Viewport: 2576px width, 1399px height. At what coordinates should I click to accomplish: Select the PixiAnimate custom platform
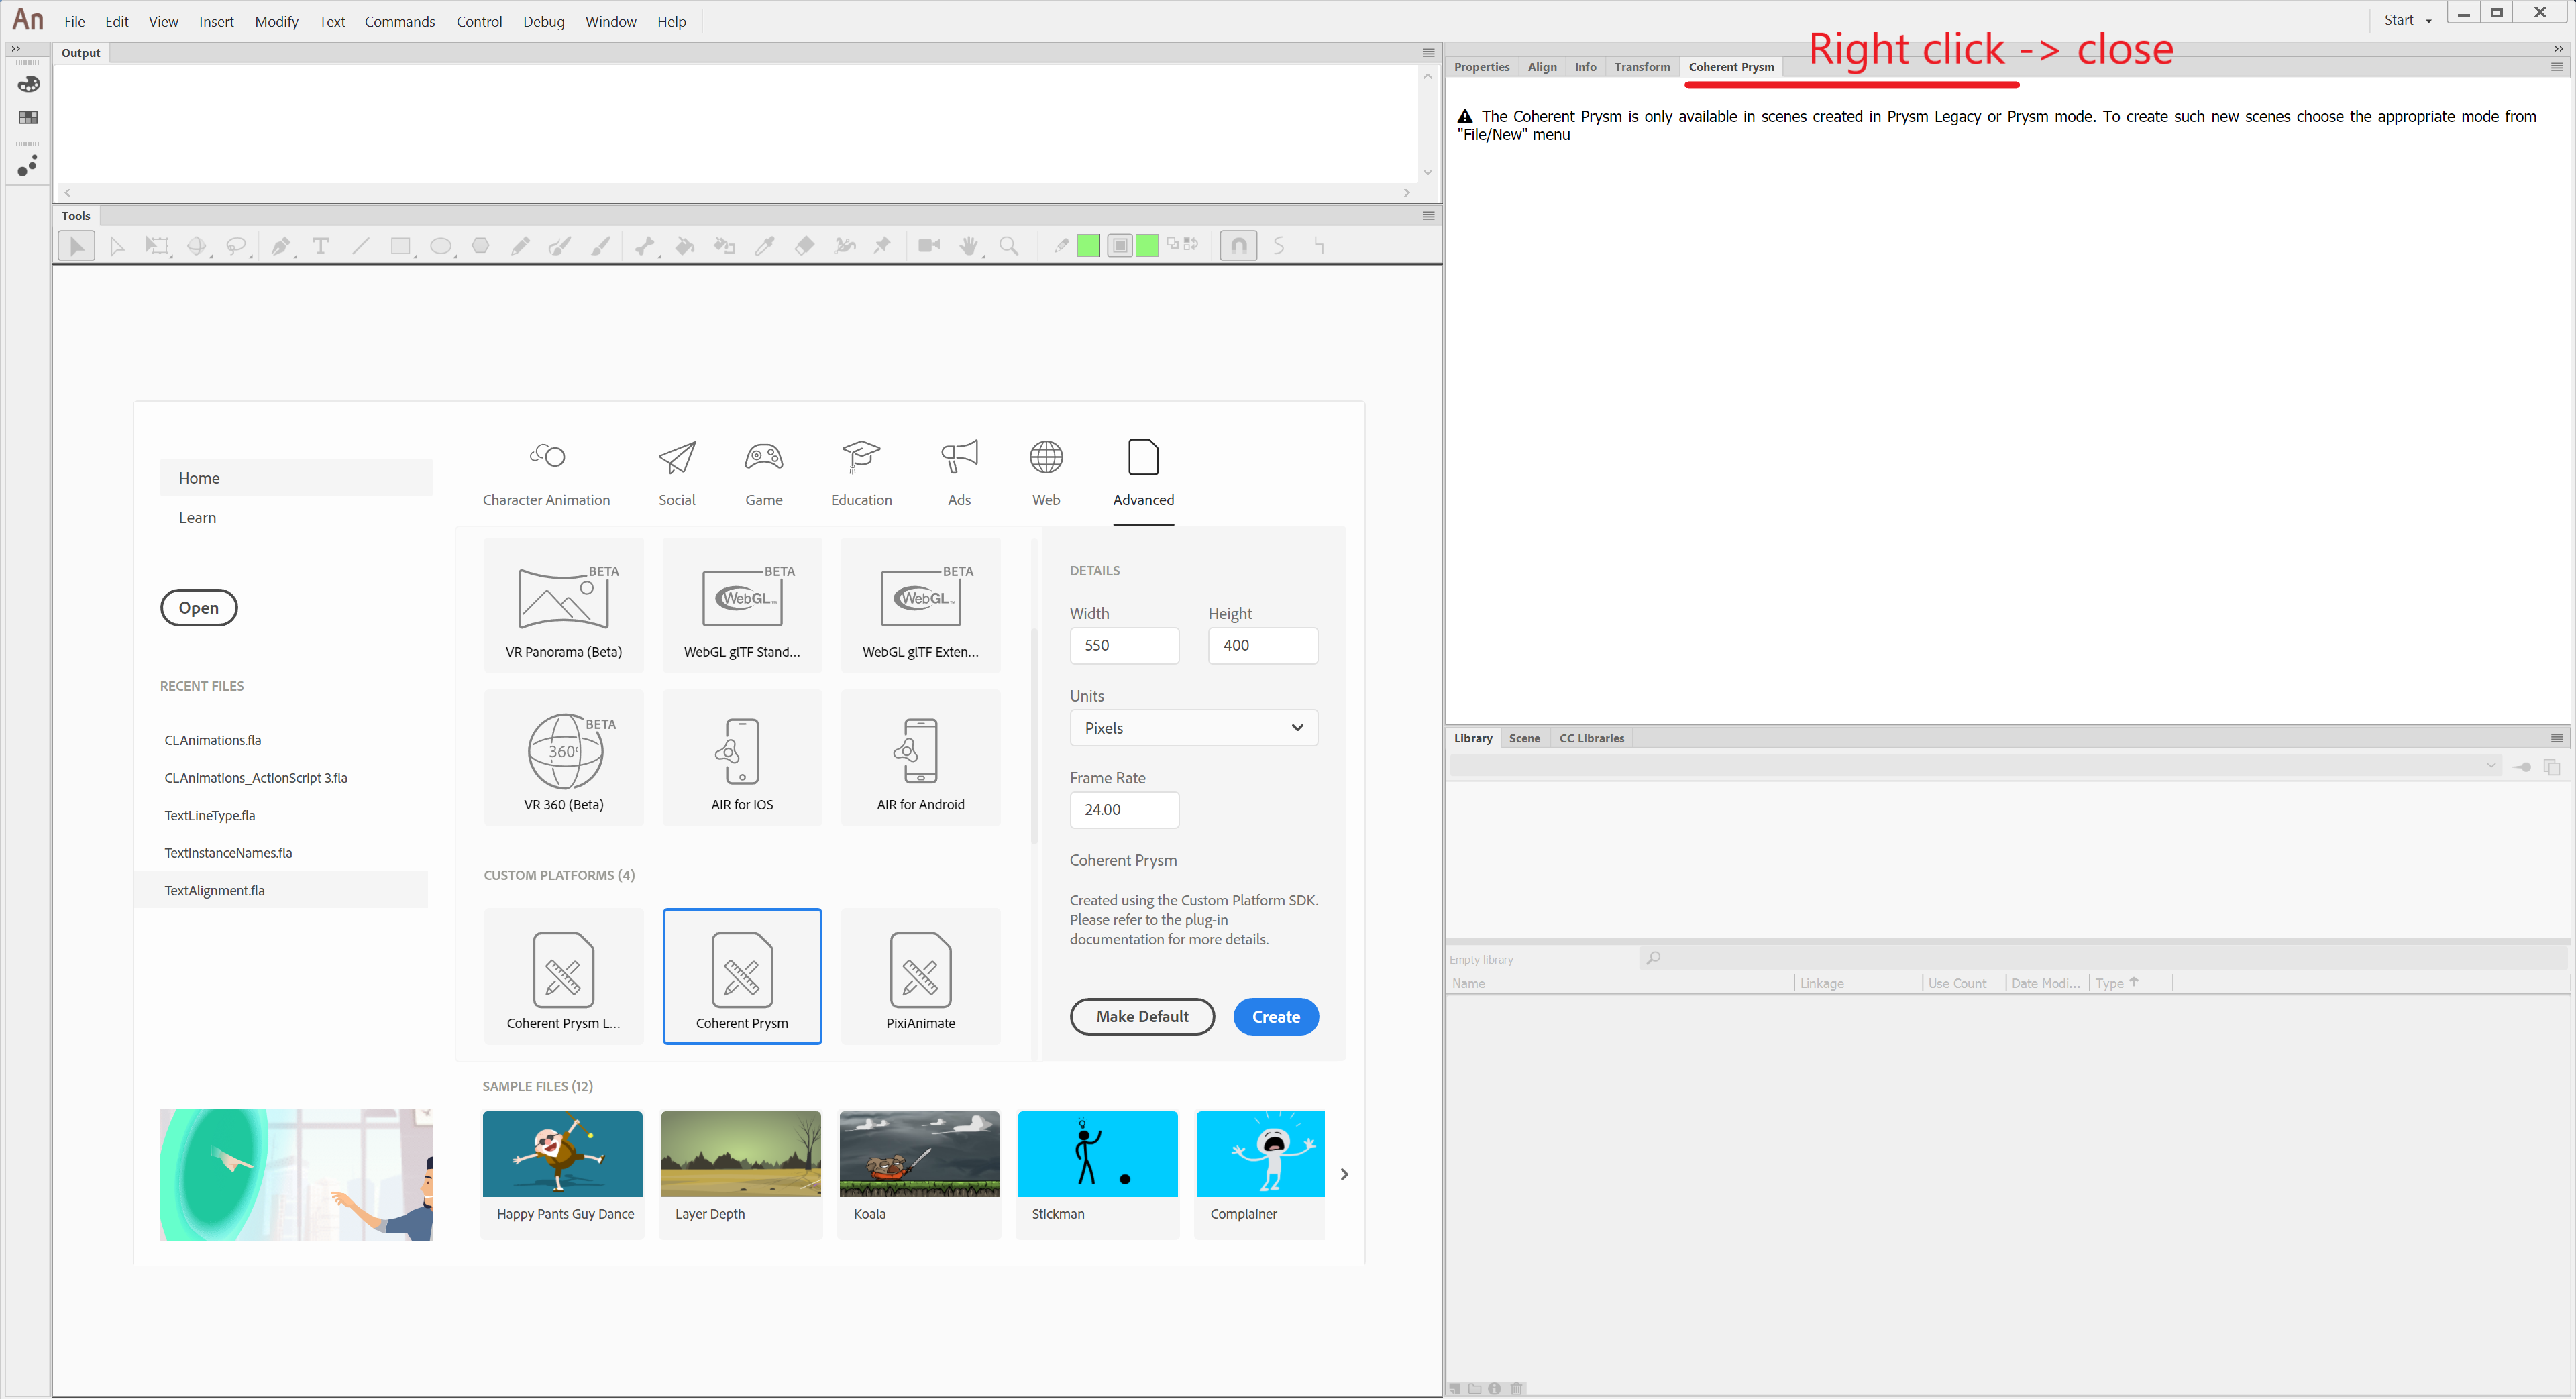coord(920,977)
